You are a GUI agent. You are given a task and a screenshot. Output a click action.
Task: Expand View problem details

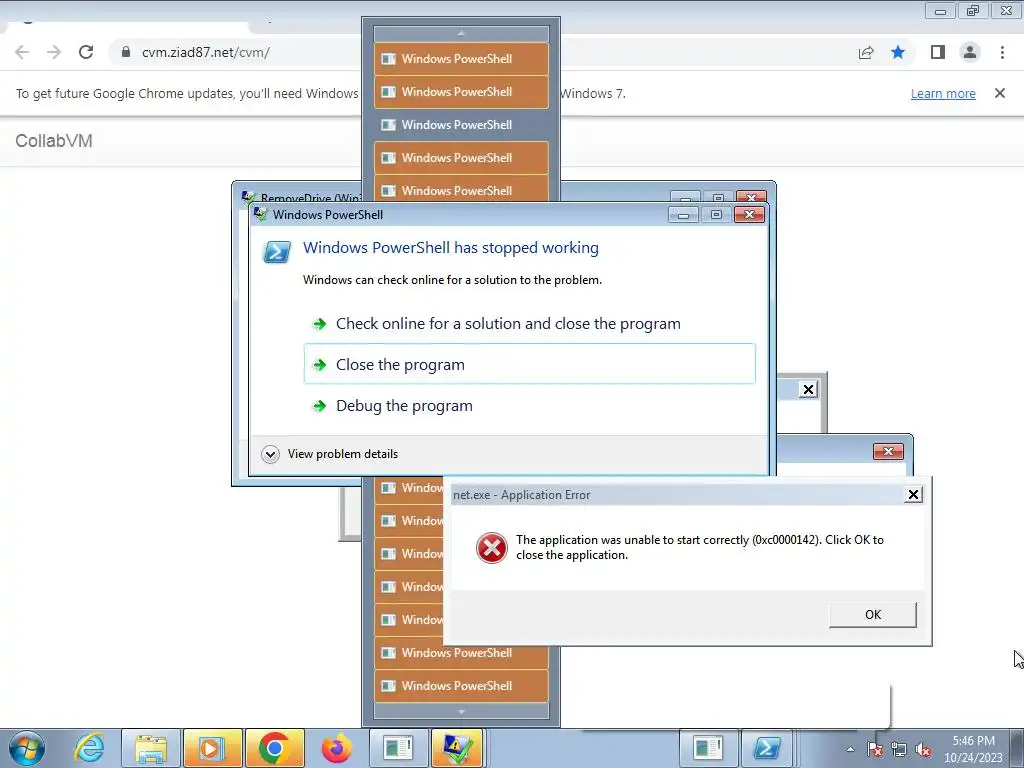[330, 454]
